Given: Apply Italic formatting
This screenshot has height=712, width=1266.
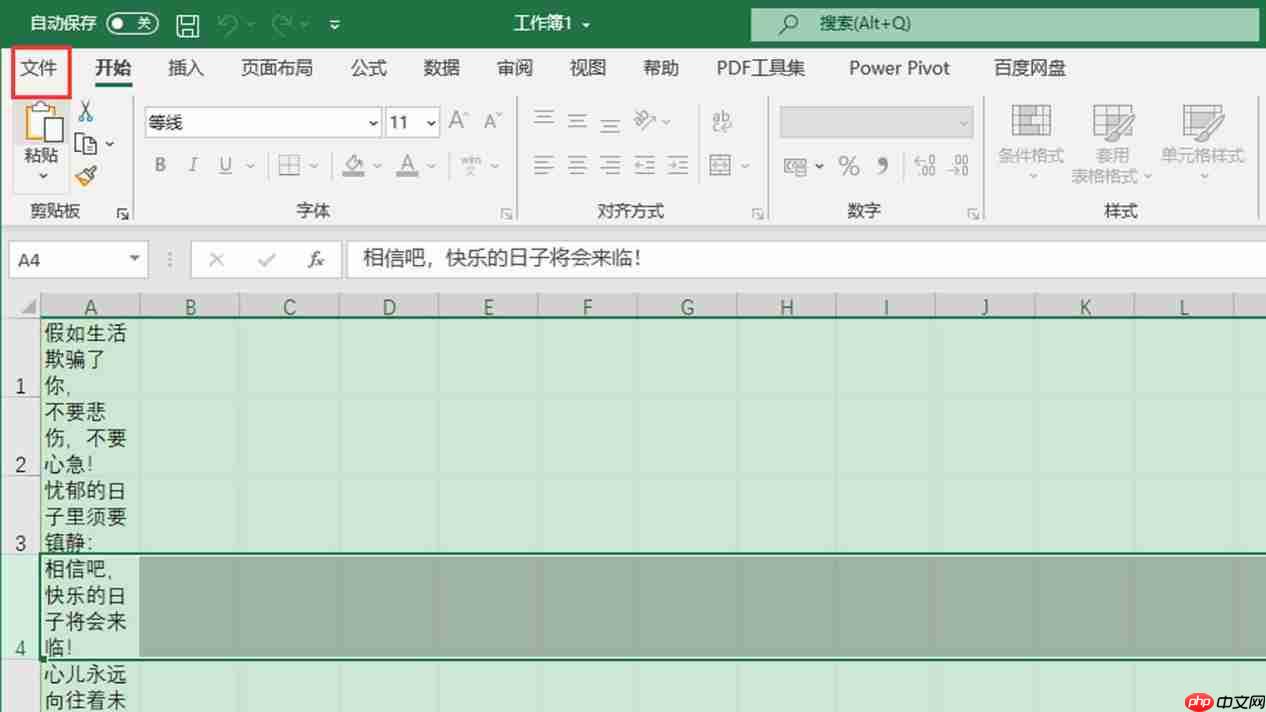Looking at the screenshot, I should point(193,165).
